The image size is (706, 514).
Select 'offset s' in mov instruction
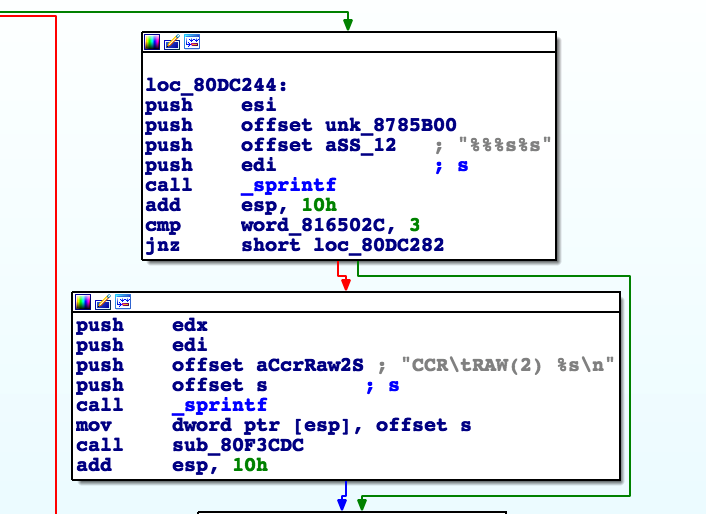[x=423, y=425]
